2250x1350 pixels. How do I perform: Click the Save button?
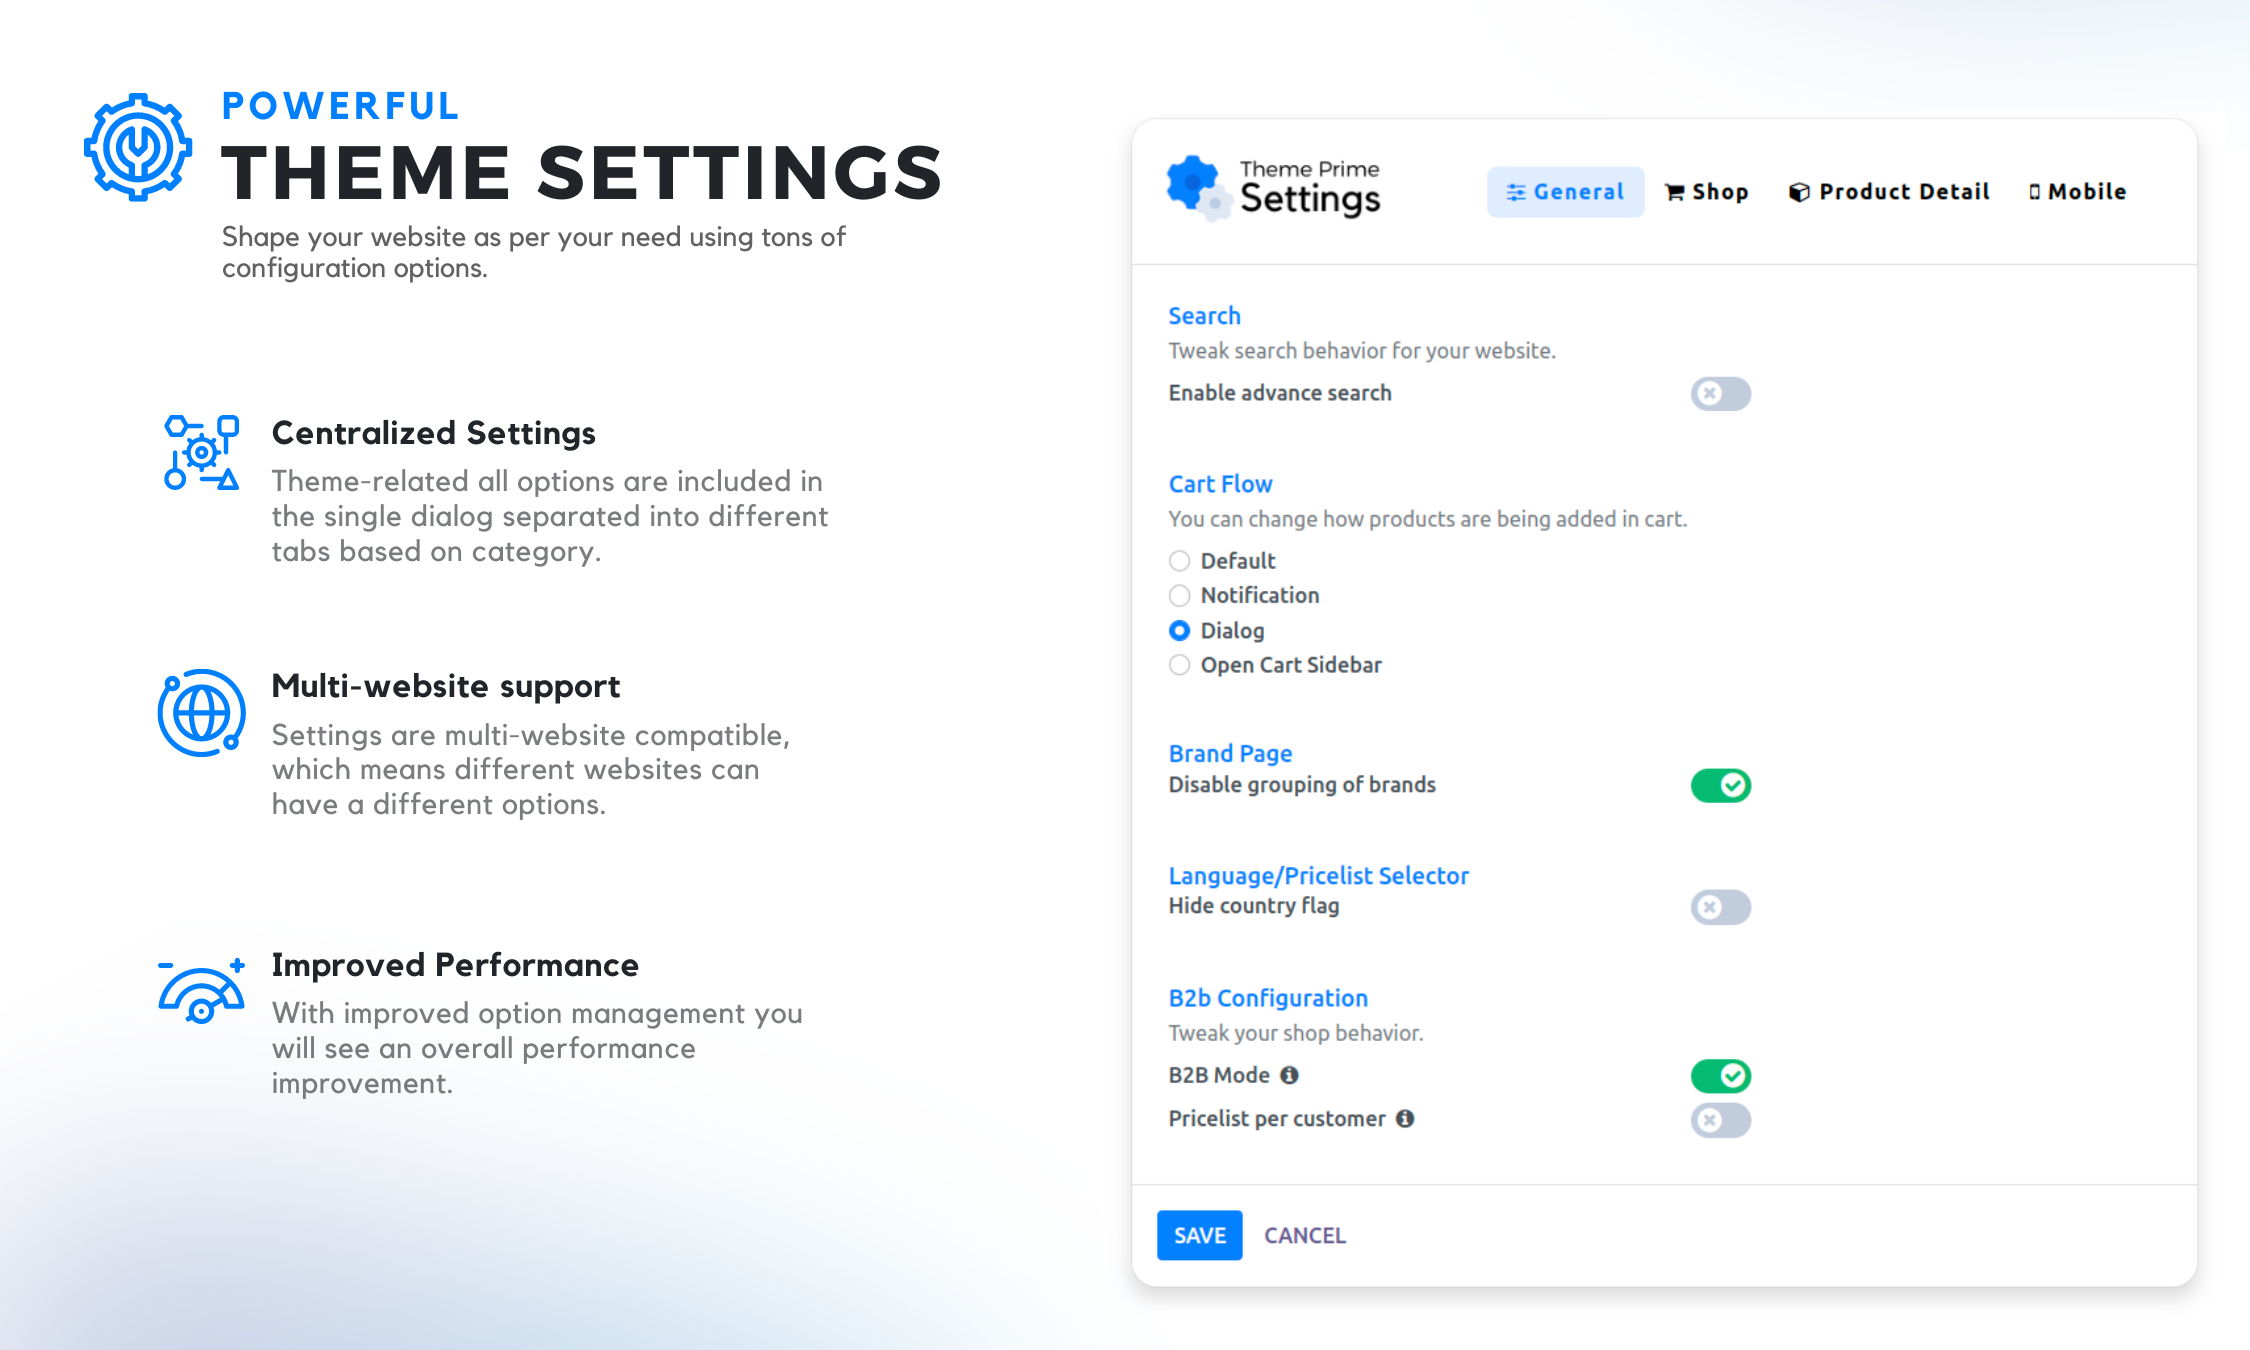1199,1235
